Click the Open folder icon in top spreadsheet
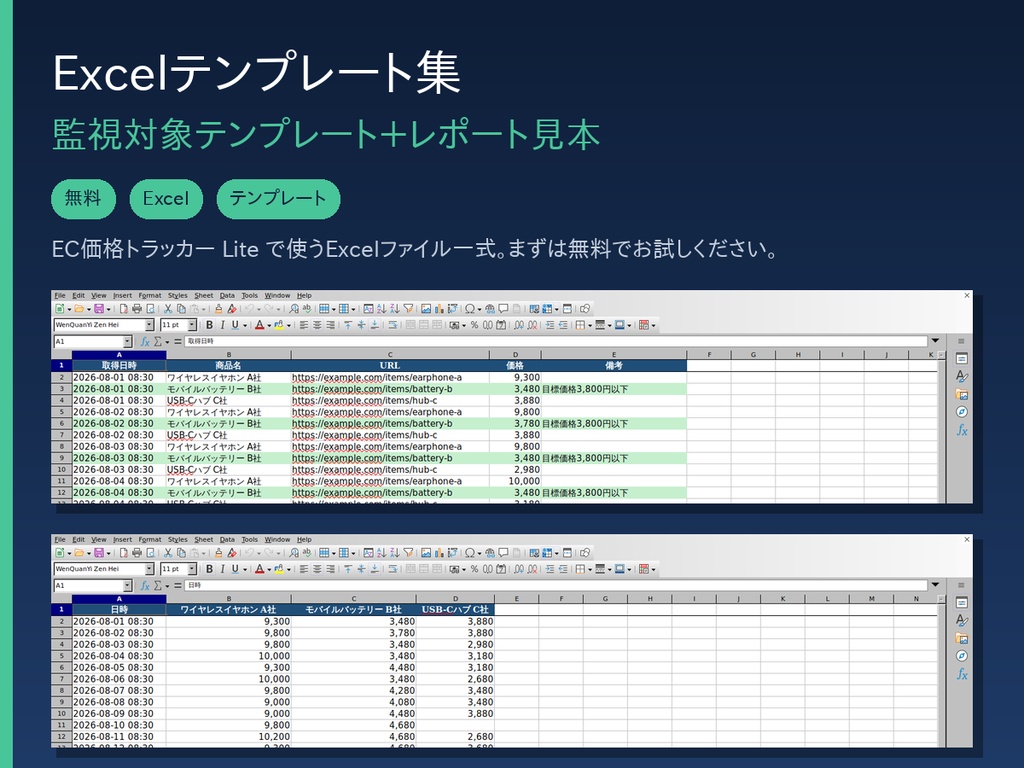The width and height of the screenshot is (1024, 768). pos(79,309)
